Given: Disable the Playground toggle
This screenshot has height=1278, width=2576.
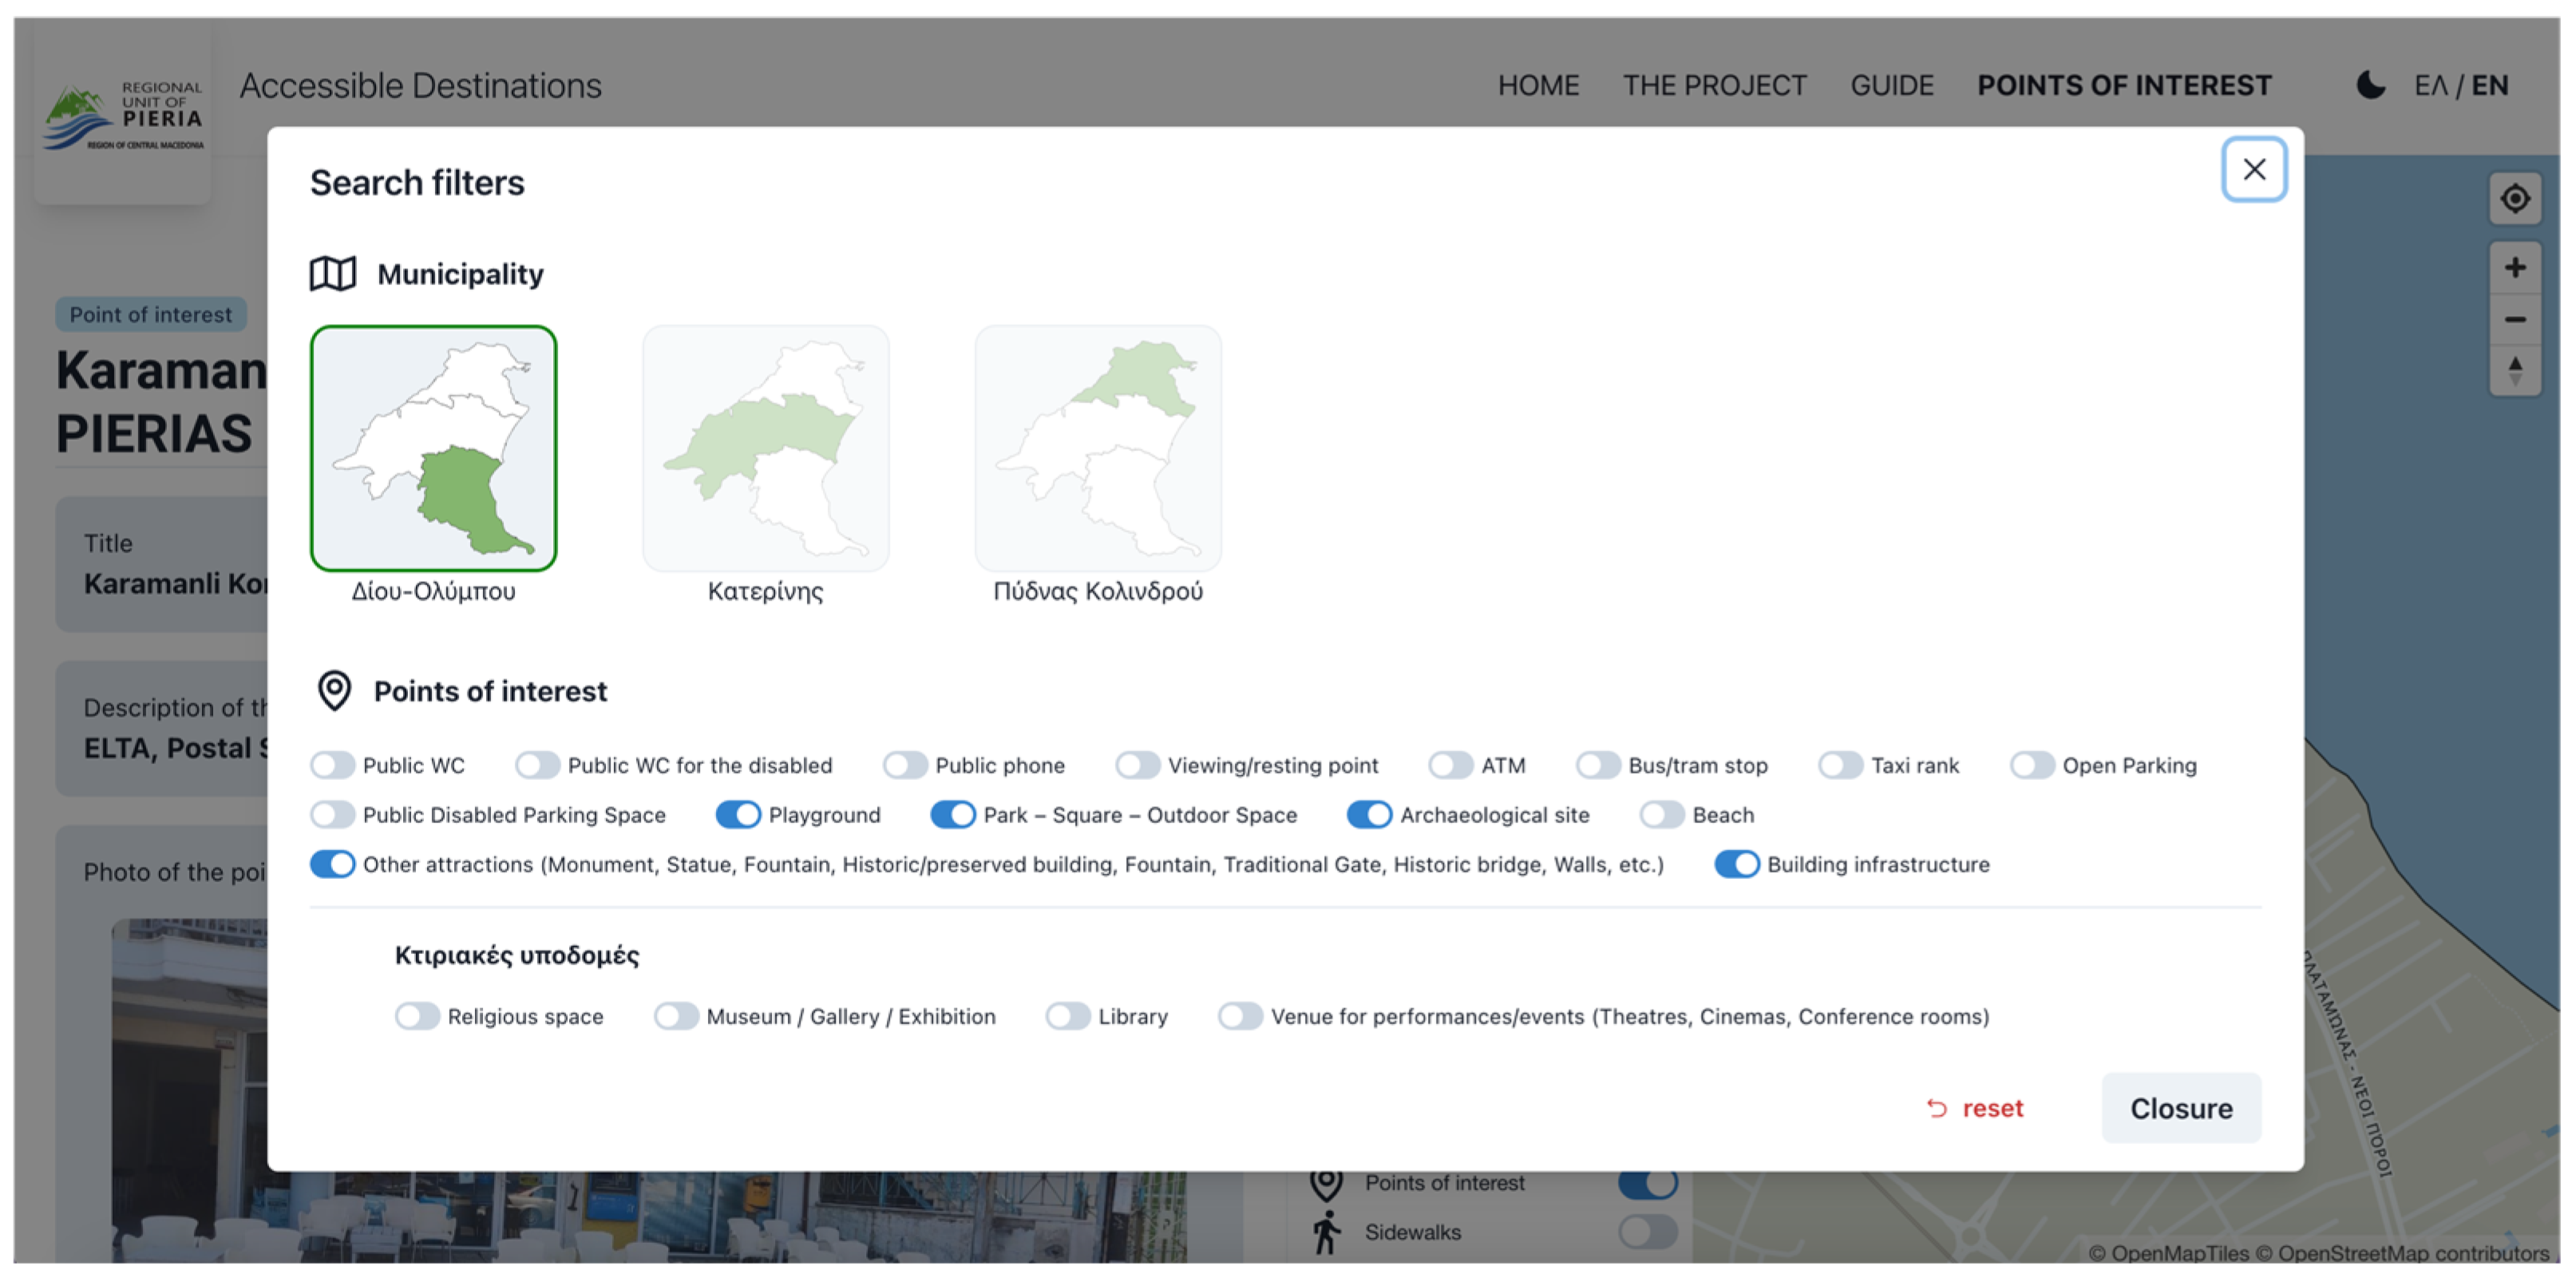Looking at the screenshot, I should (738, 815).
